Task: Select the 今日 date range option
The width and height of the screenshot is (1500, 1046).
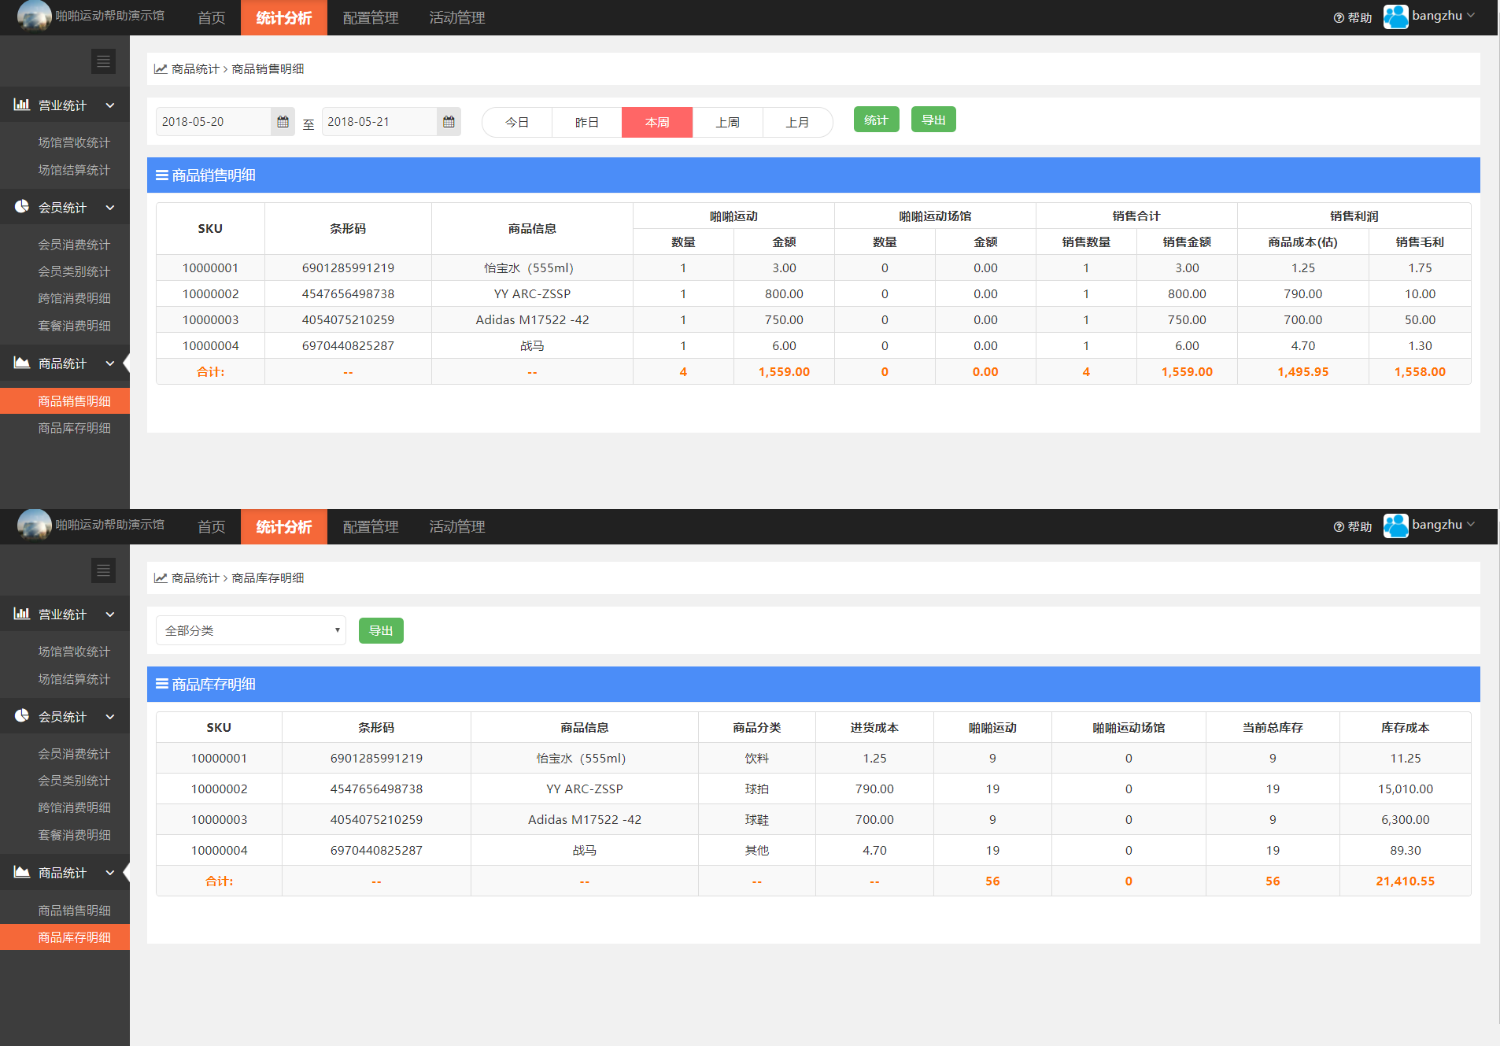Action: pos(517,122)
